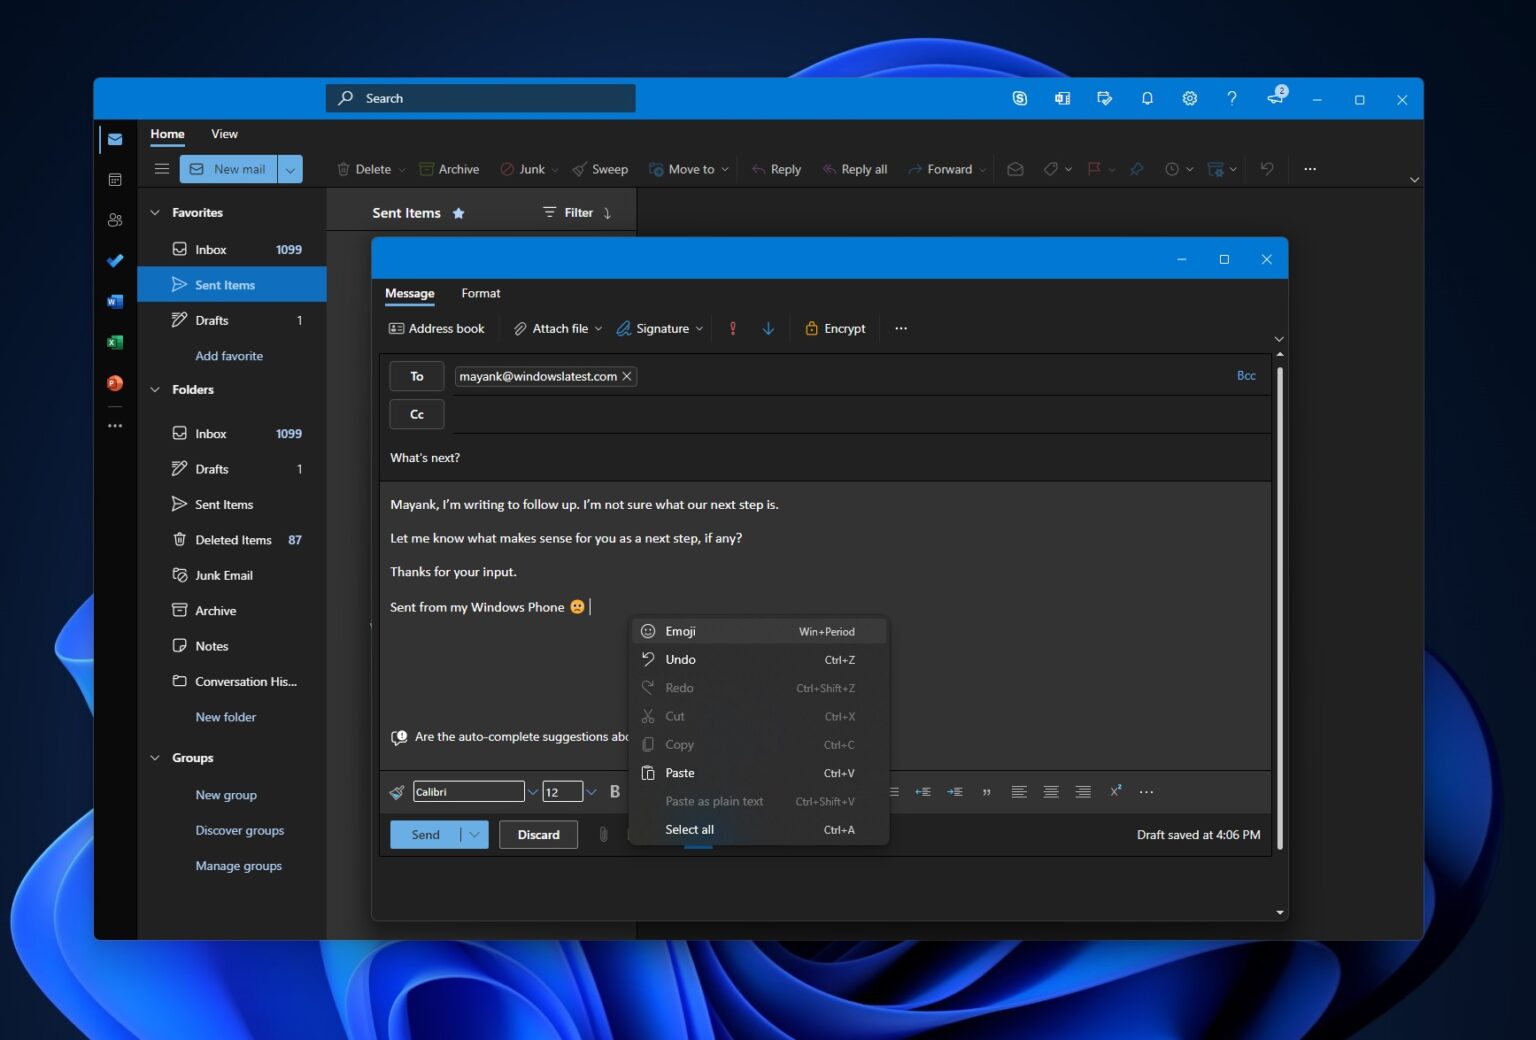Expand the Move to dropdown
This screenshot has height=1040, width=1536.
725,169
